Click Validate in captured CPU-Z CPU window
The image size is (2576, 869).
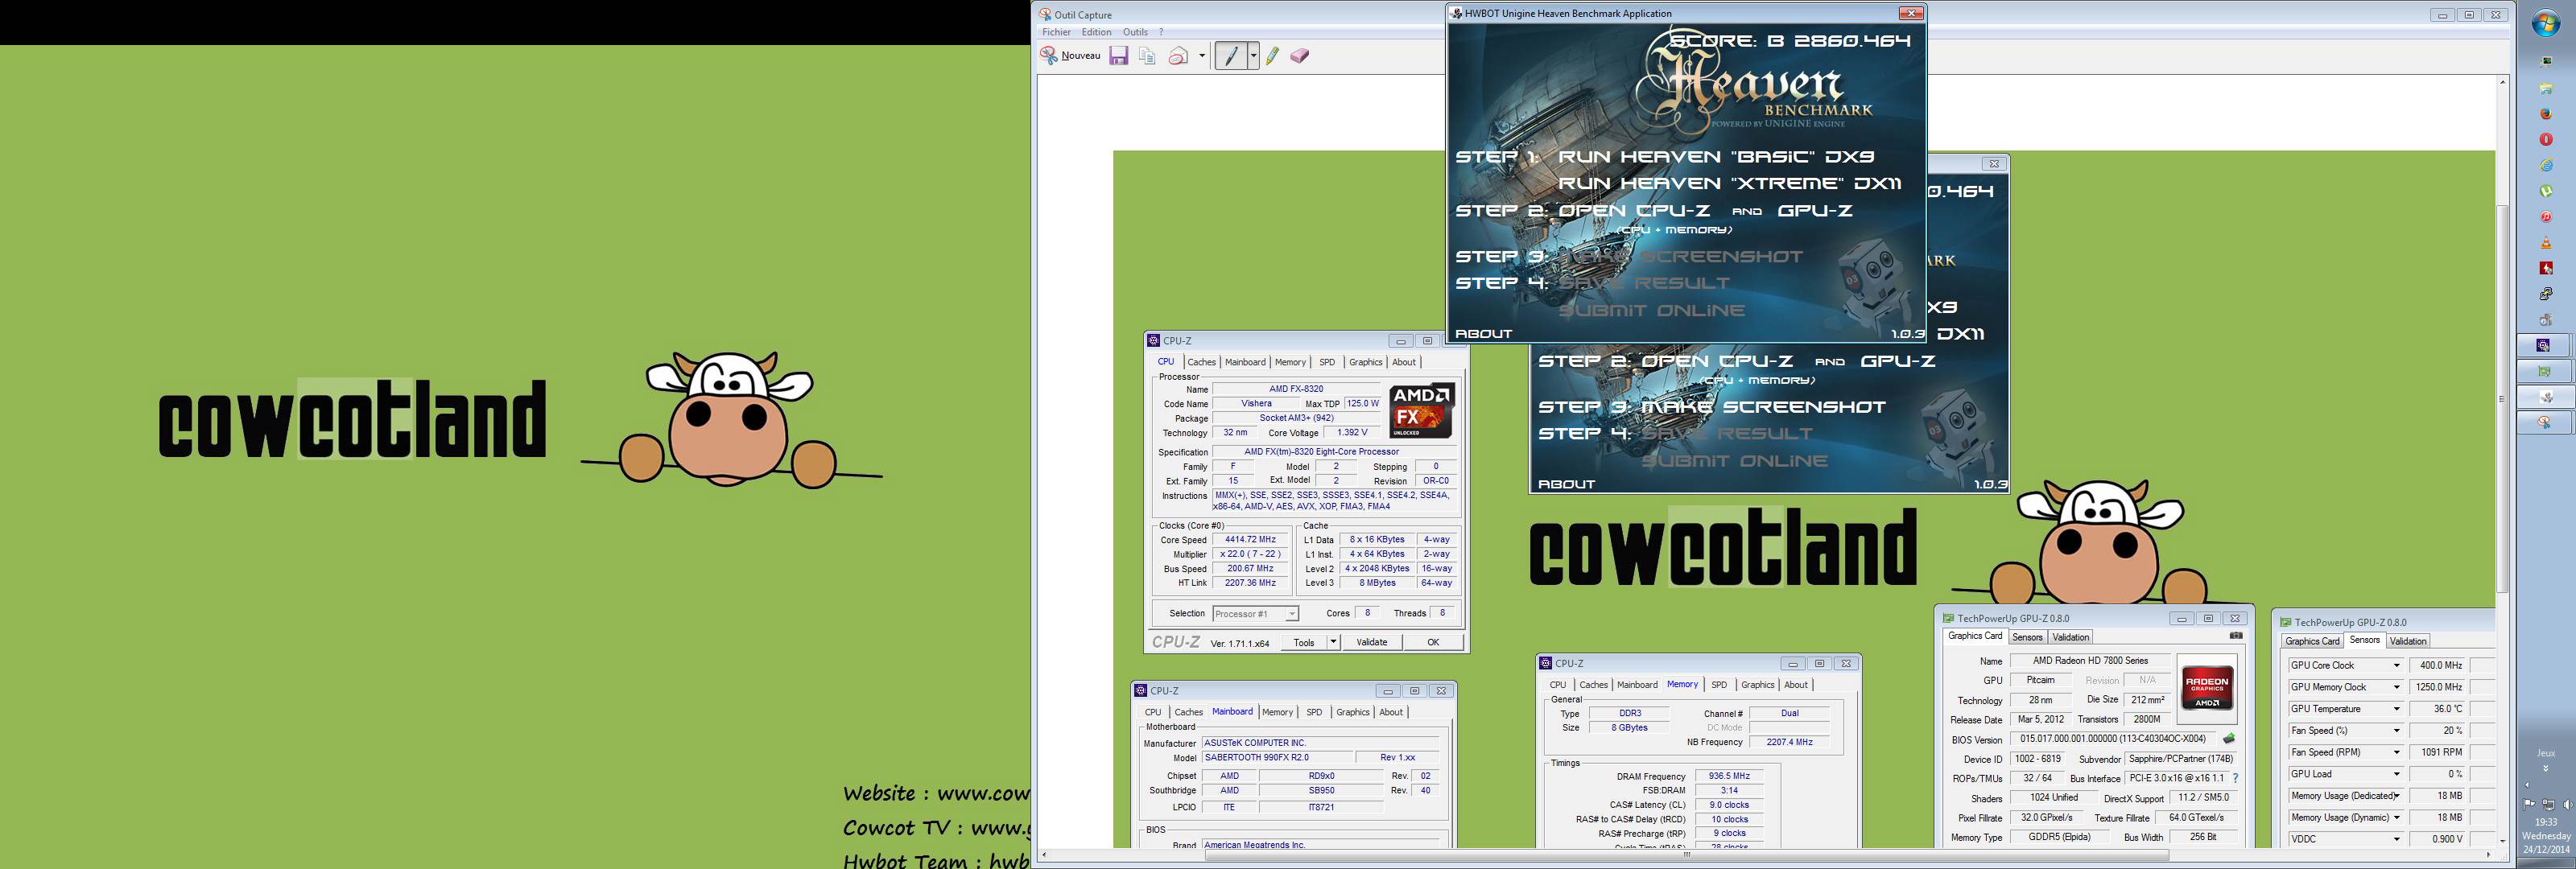click(1372, 643)
